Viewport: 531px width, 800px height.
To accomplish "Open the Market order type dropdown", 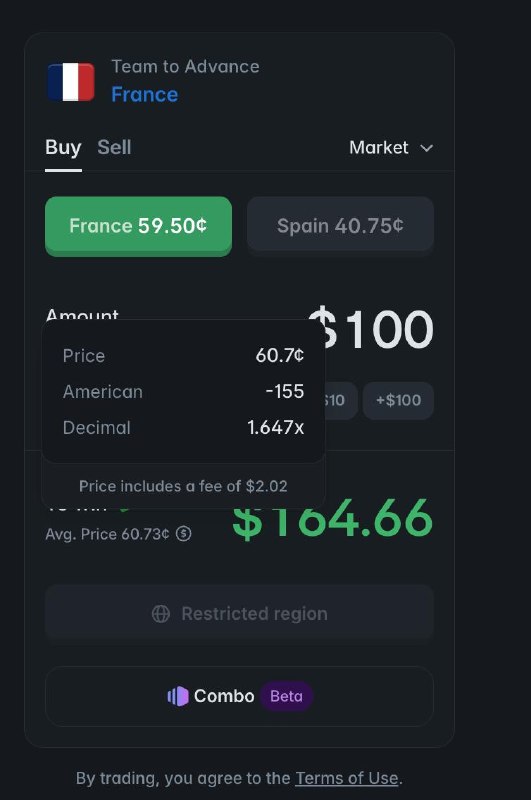I will point(391,148).
